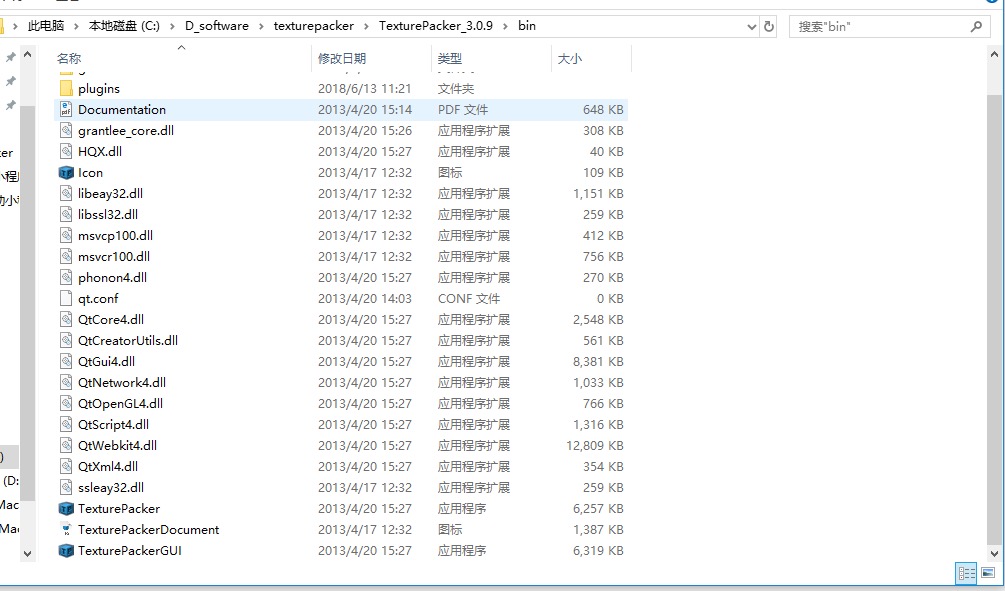Click the 6,257 KB size value
1005x591 pixels.
tap(598, 508)
